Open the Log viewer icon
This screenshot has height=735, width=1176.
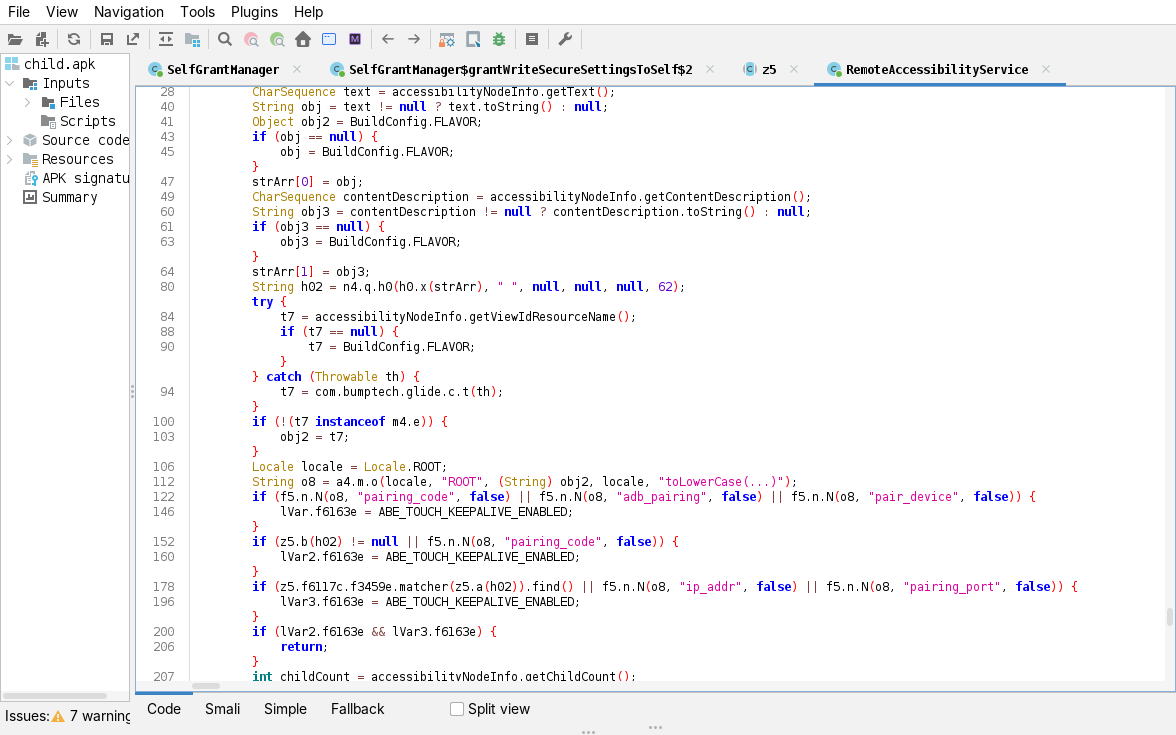(532, 39)
